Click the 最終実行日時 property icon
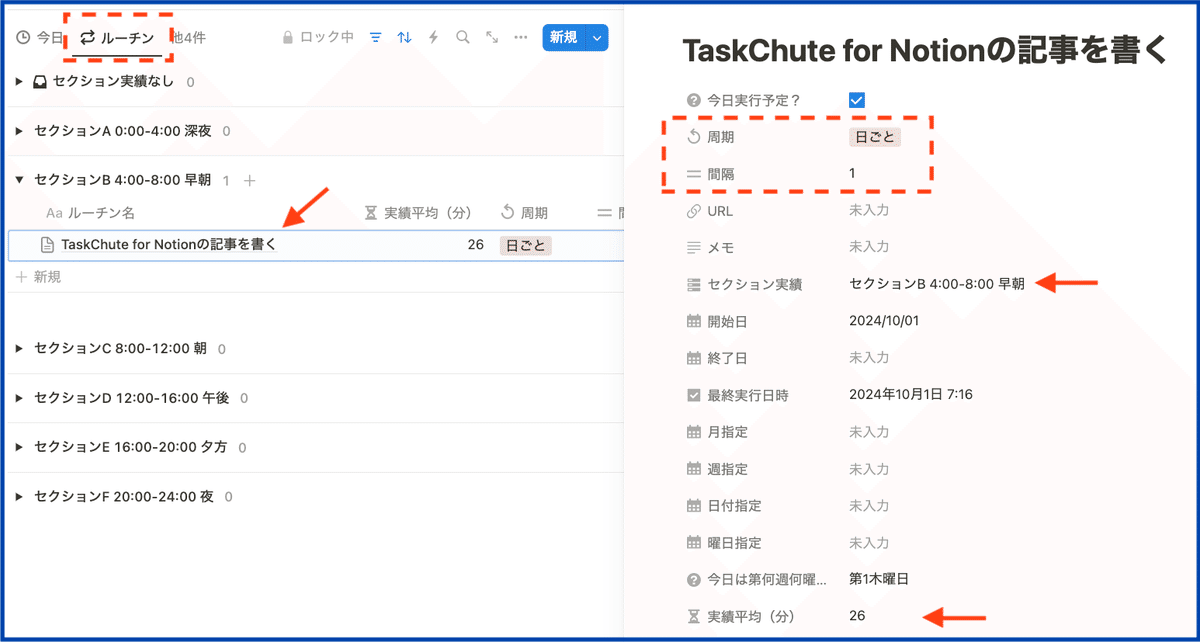 click(x=694, y=395)
